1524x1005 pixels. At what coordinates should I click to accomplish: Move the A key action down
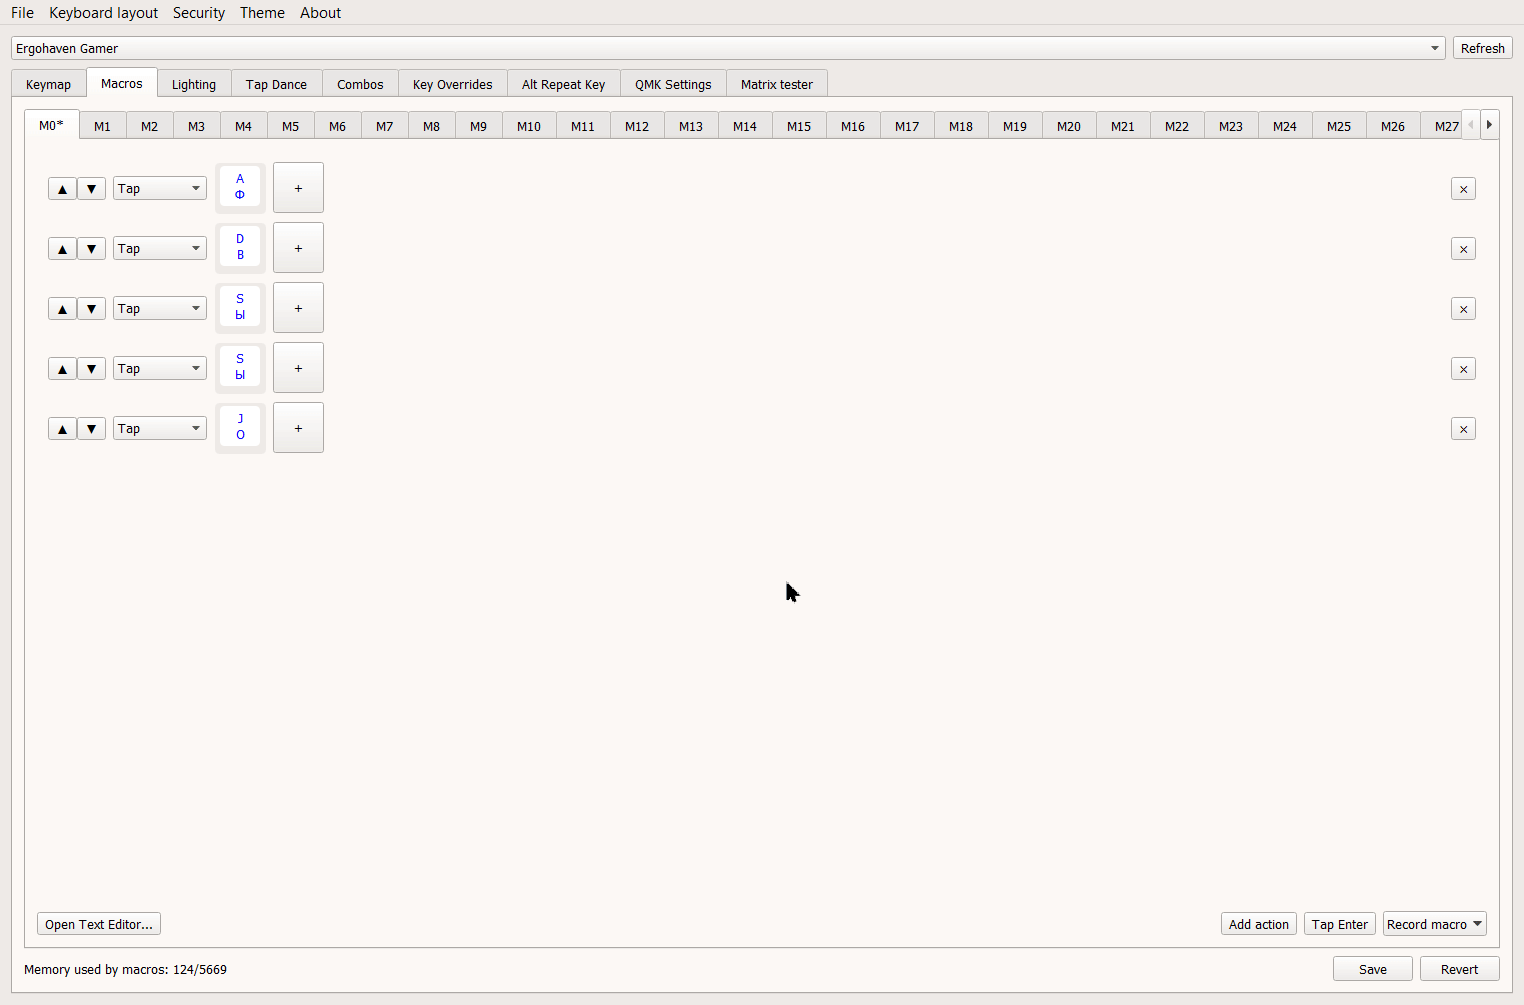coord(91,189)
